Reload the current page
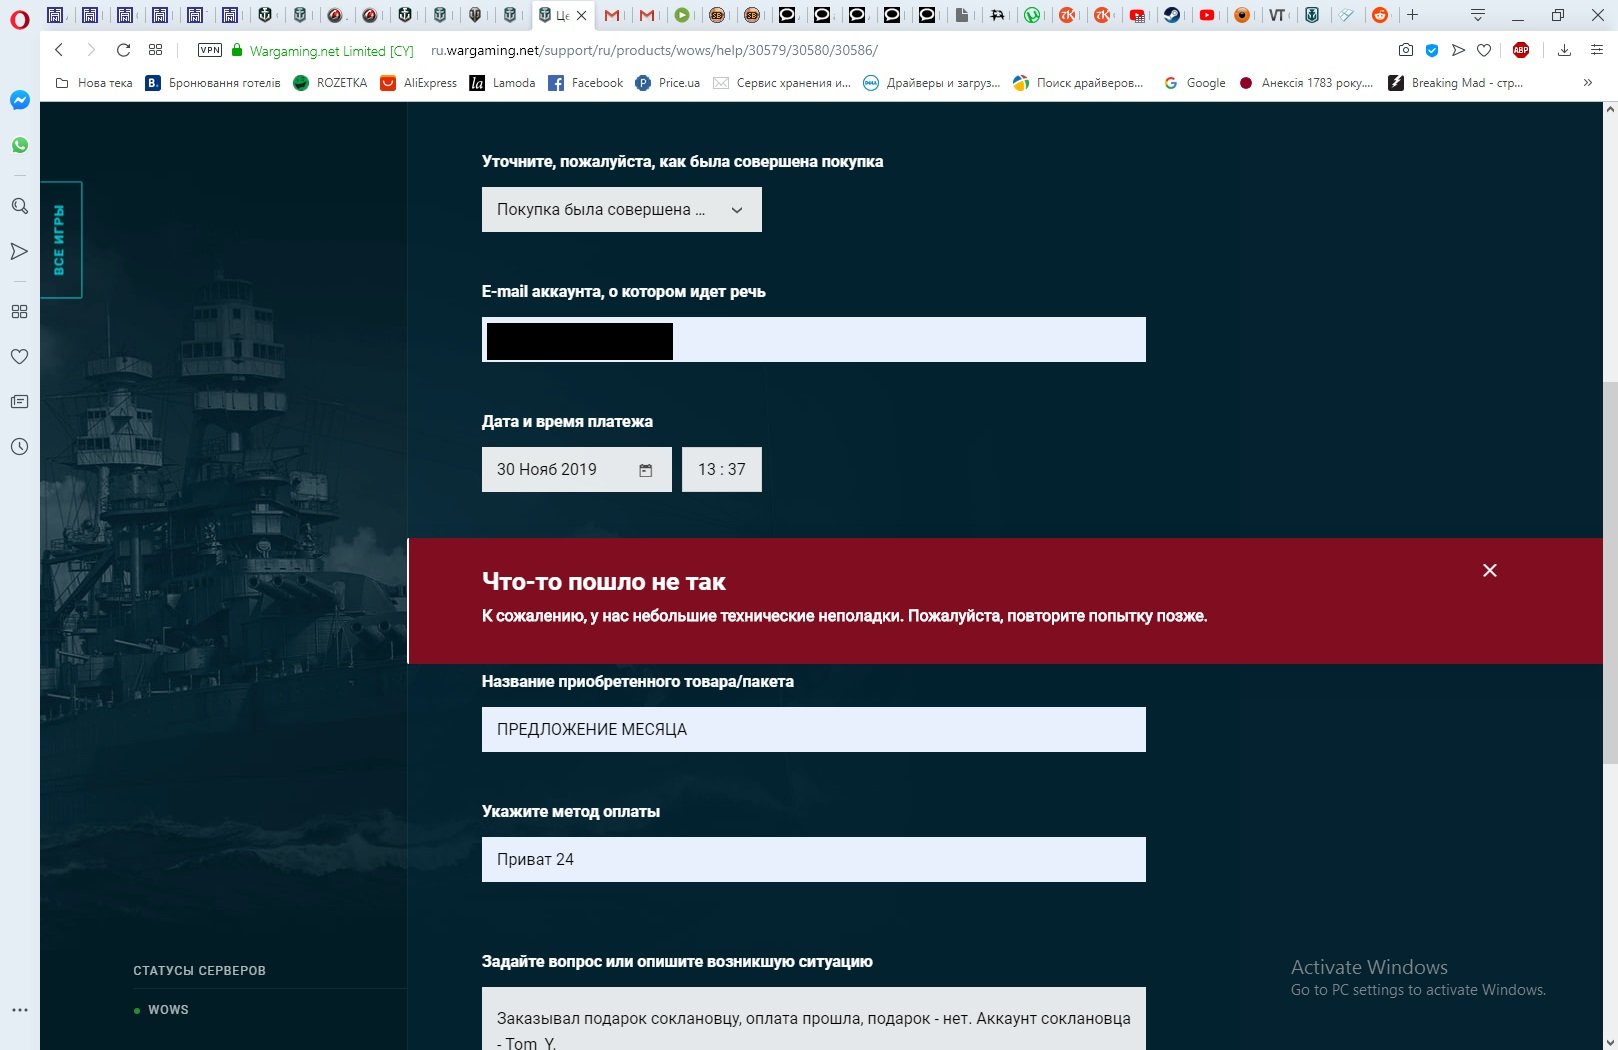1618x1050 pixels. (x=123, y=50)
